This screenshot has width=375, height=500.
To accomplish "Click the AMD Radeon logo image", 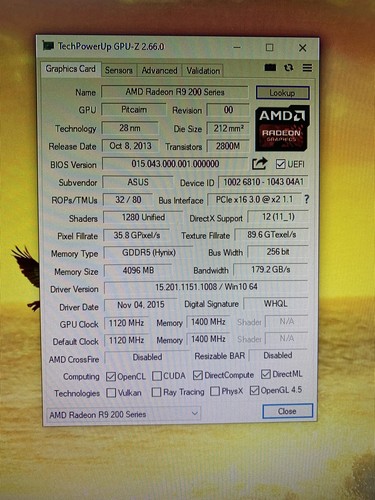I will (x=282, y=128).
